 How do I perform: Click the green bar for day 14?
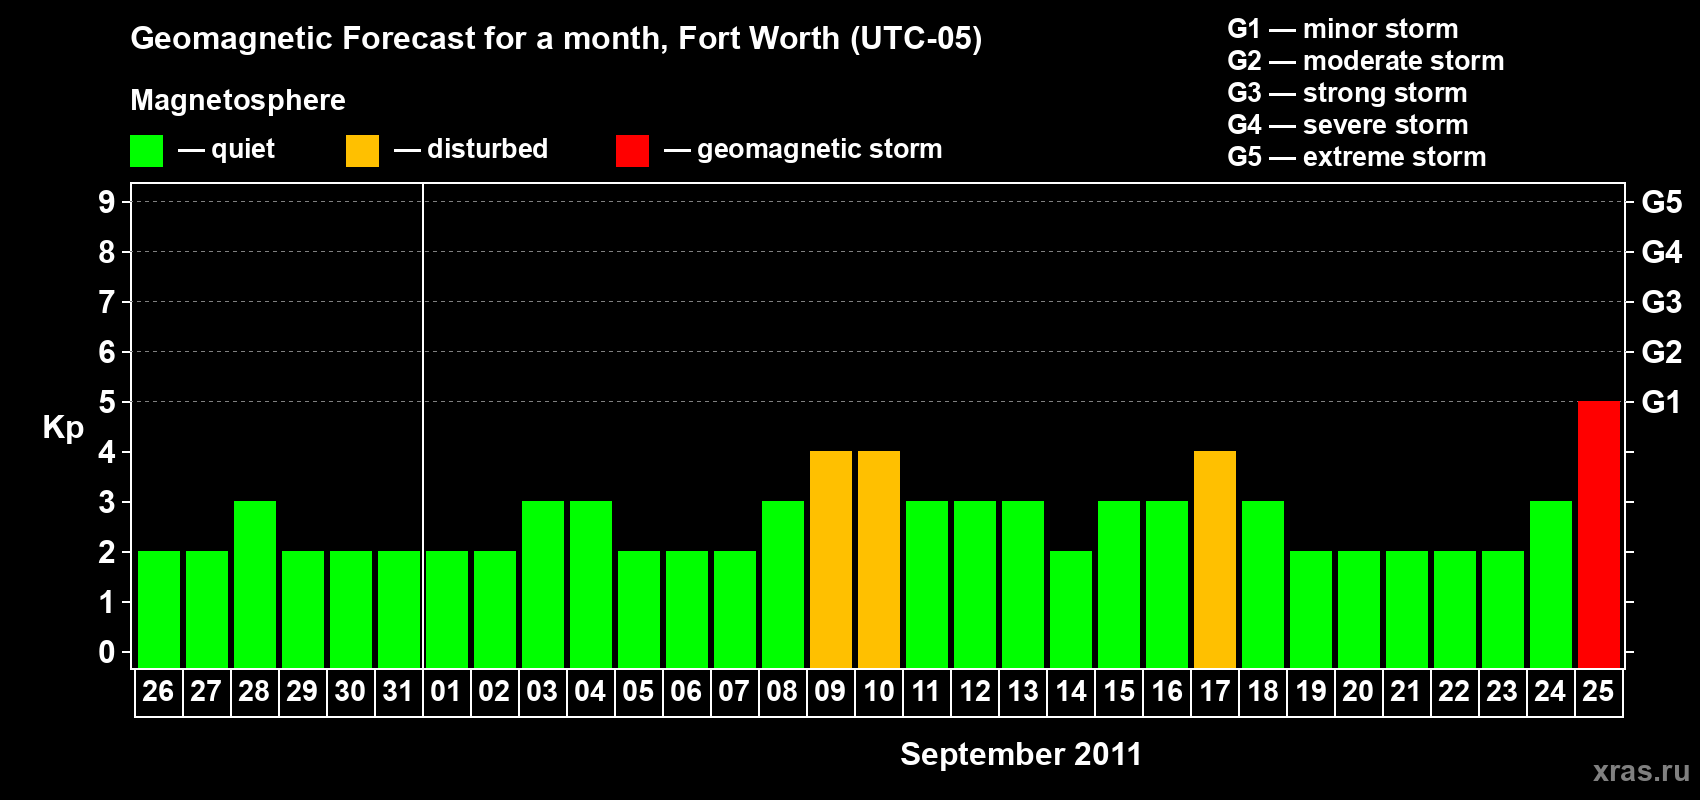[x=1070, y=609]
